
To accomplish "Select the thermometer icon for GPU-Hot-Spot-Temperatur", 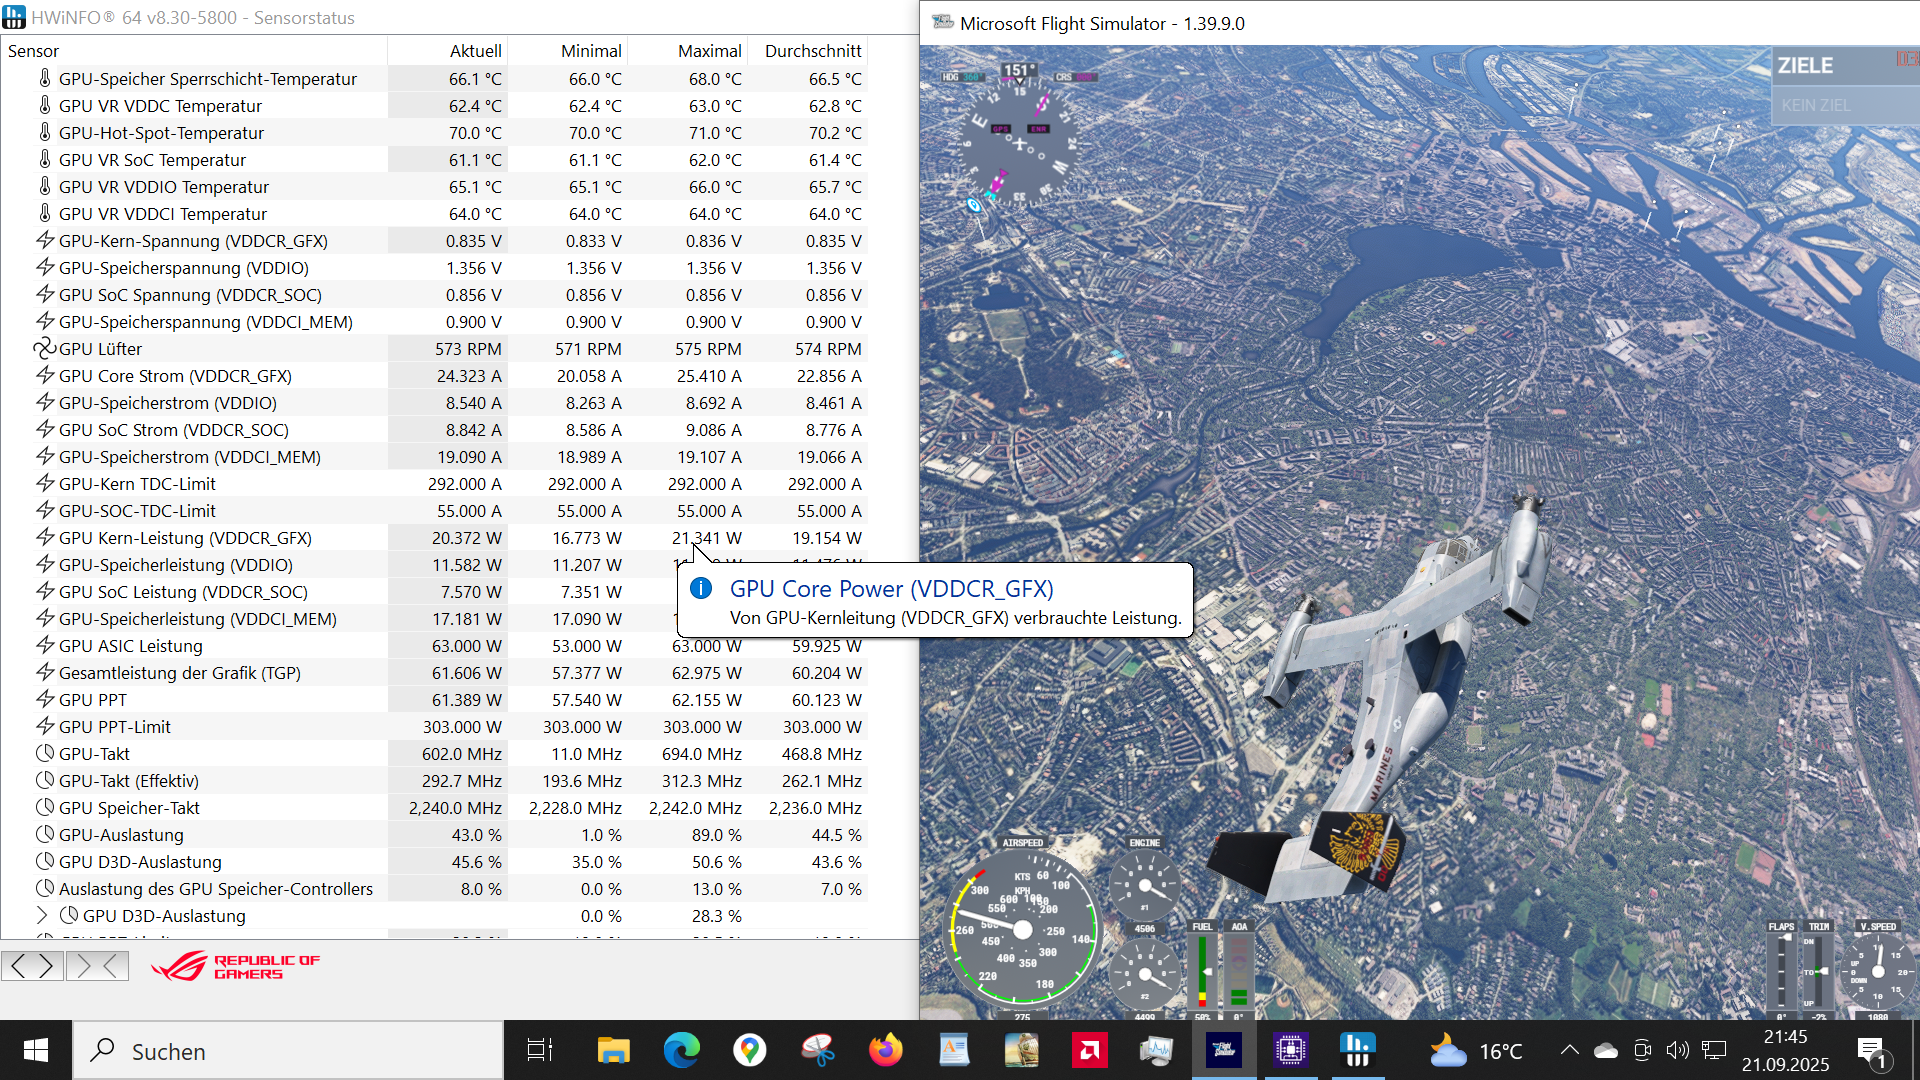I will click(x=44, y=132).
